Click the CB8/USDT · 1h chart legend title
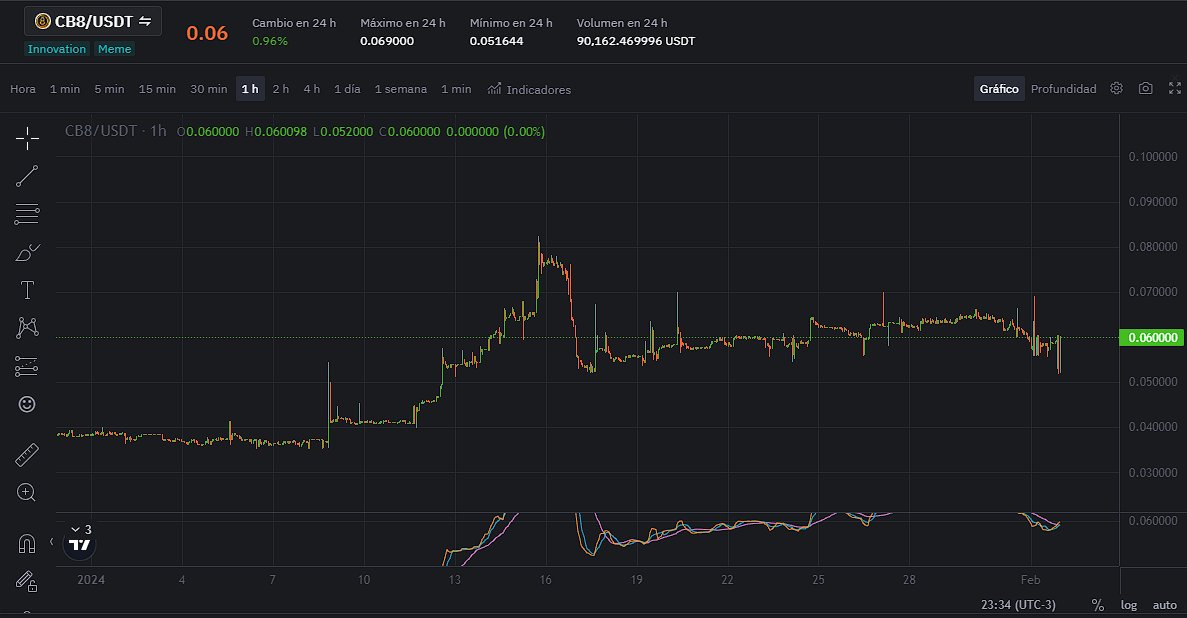 [x=116, y=131]
